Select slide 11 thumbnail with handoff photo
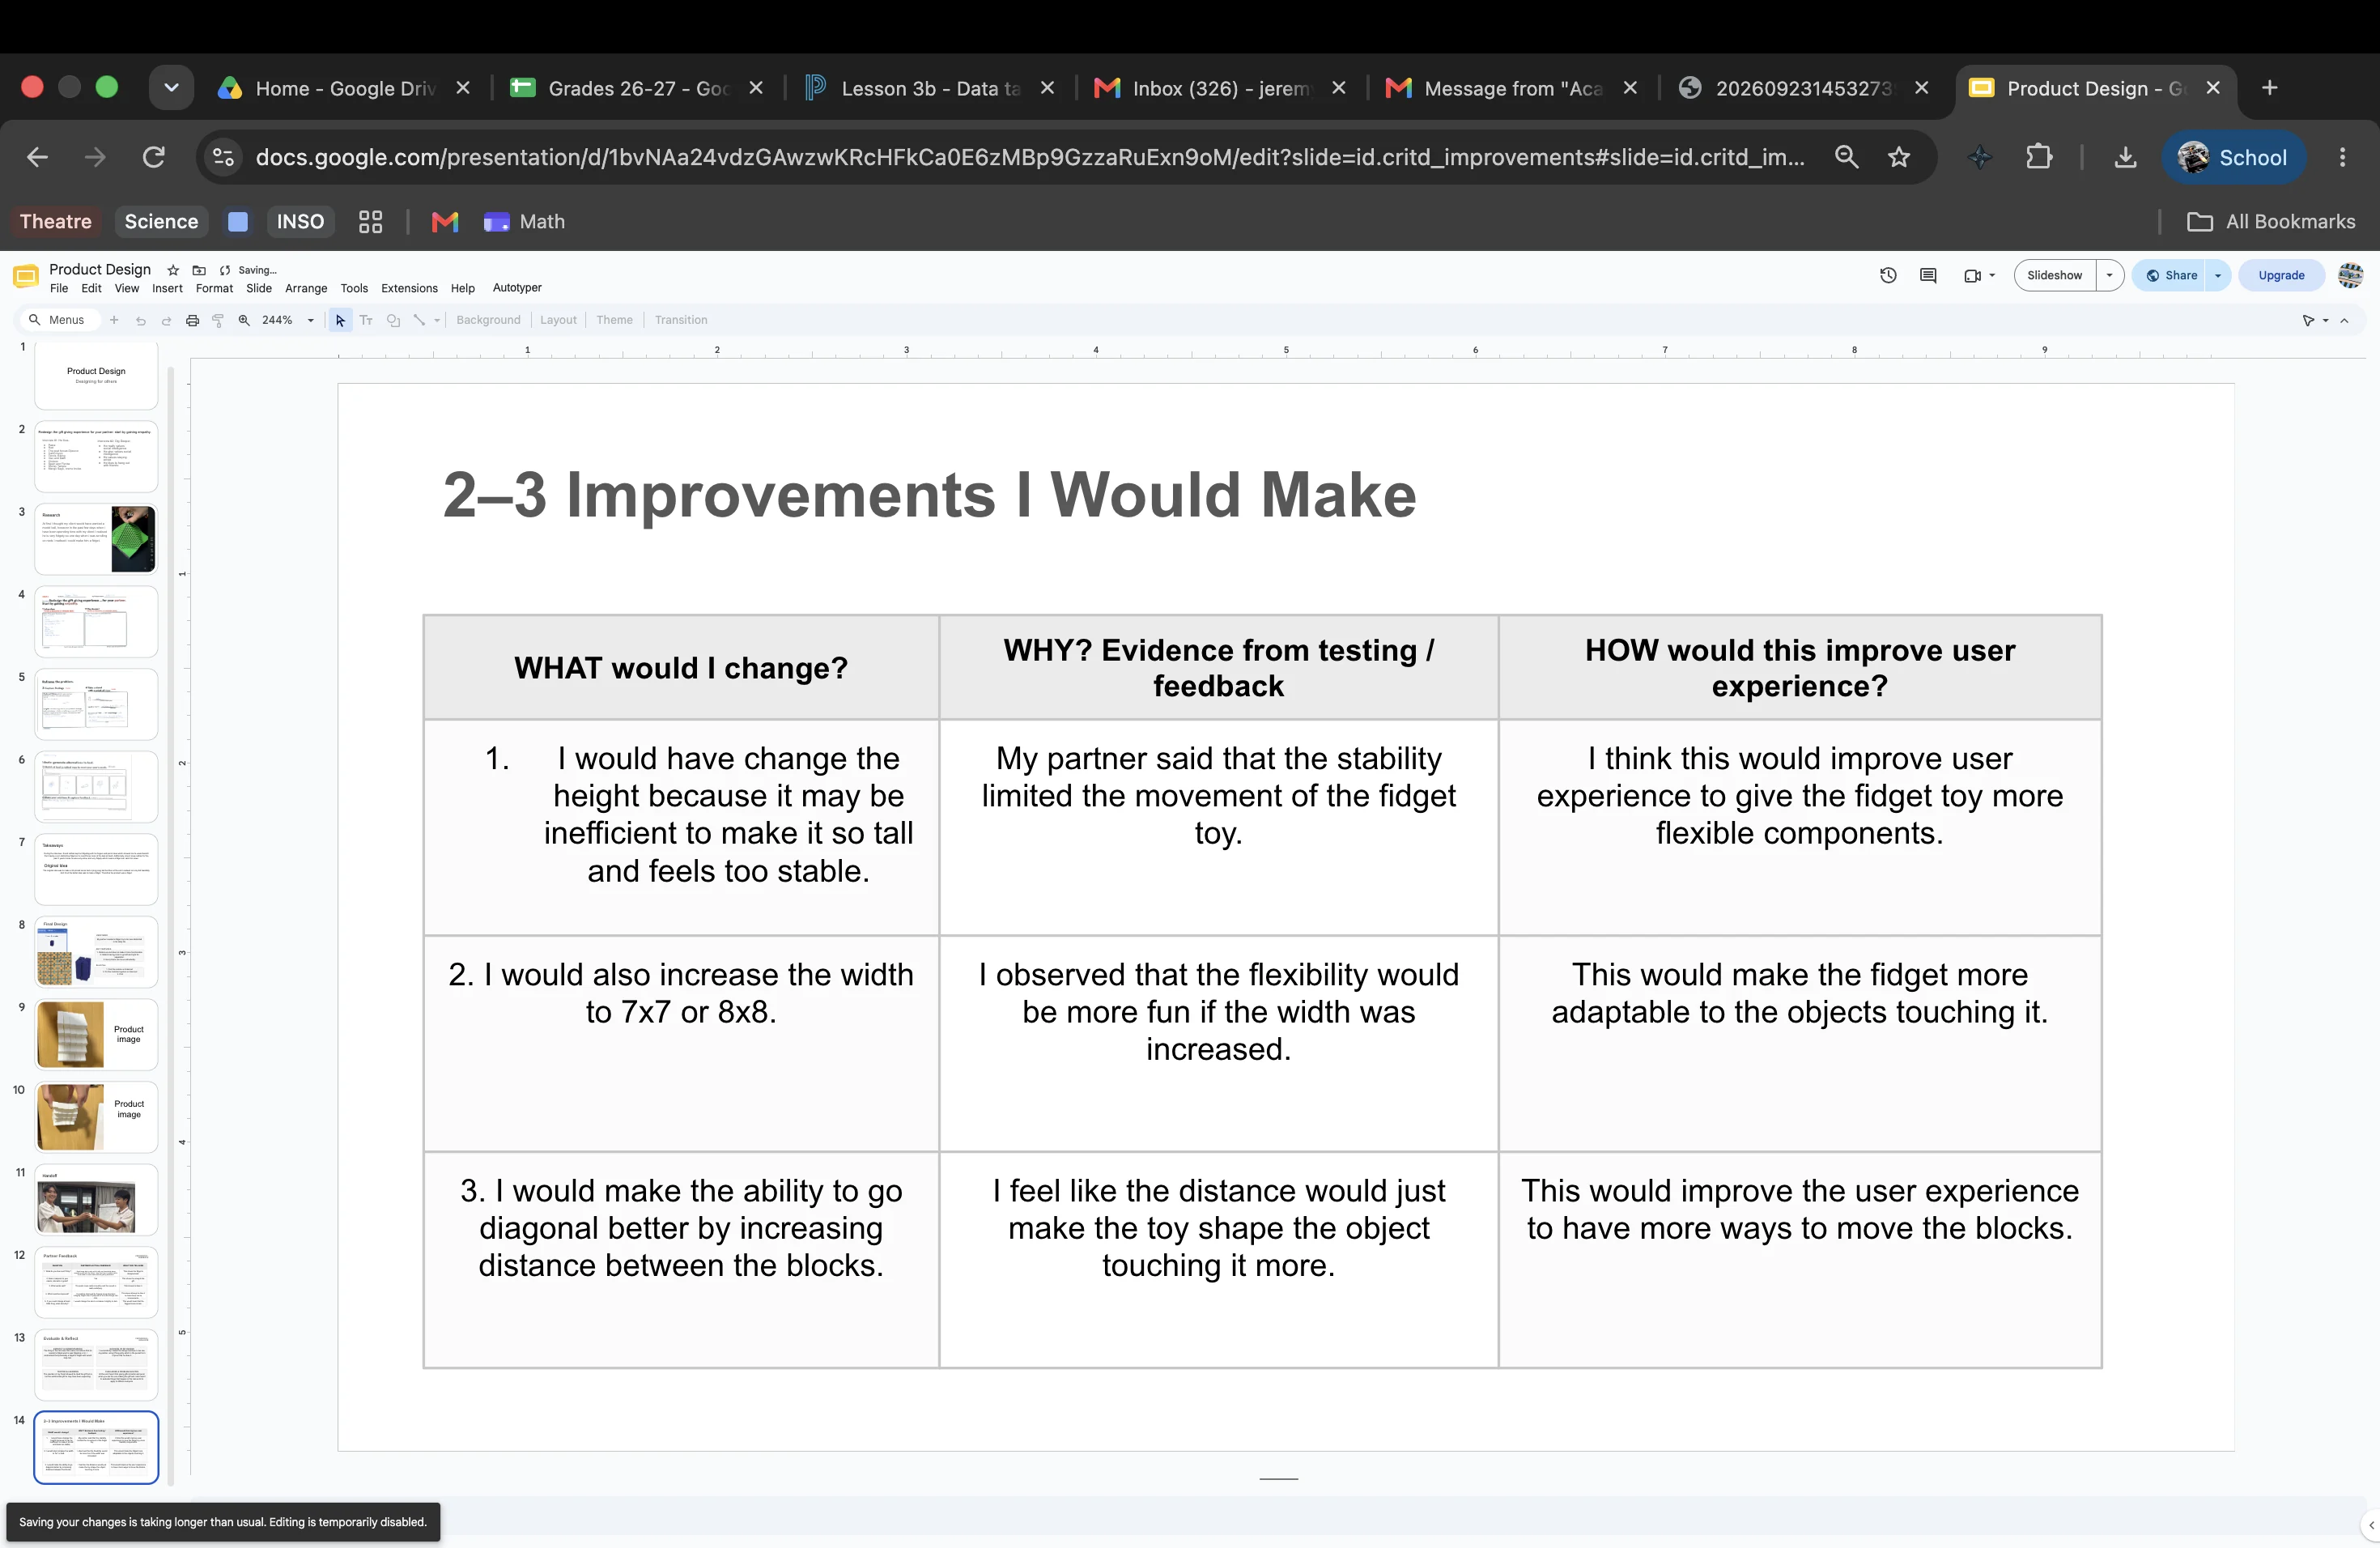2380x1548 pixels. 96,1200
